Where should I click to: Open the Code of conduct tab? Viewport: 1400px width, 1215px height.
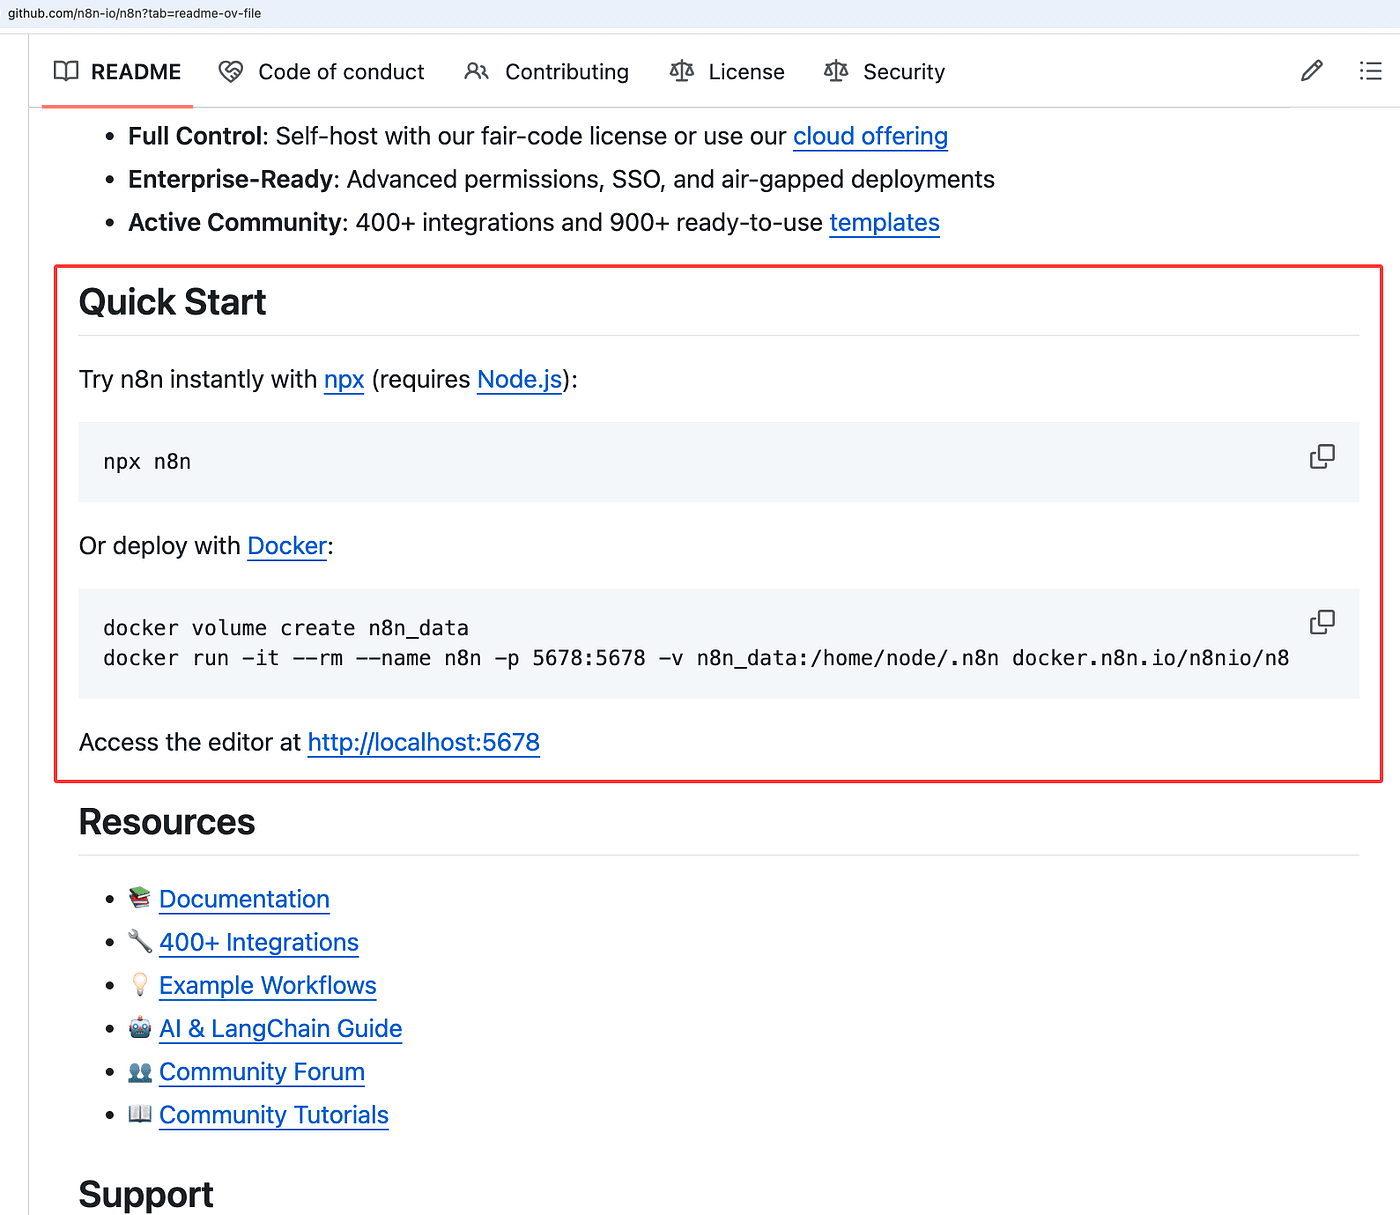(x=322, y=72)
